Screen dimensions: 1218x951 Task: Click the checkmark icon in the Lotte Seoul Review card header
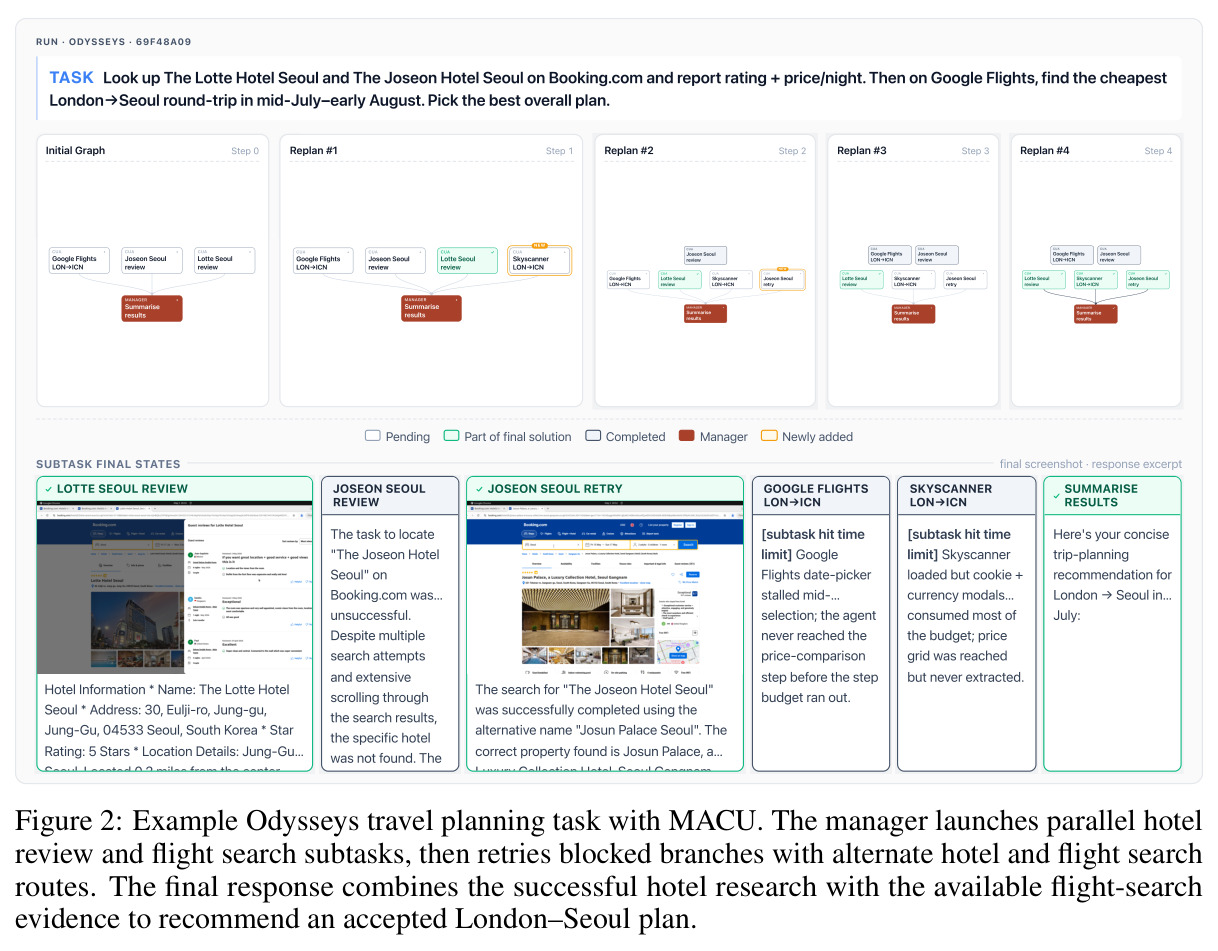coord(48,489)
